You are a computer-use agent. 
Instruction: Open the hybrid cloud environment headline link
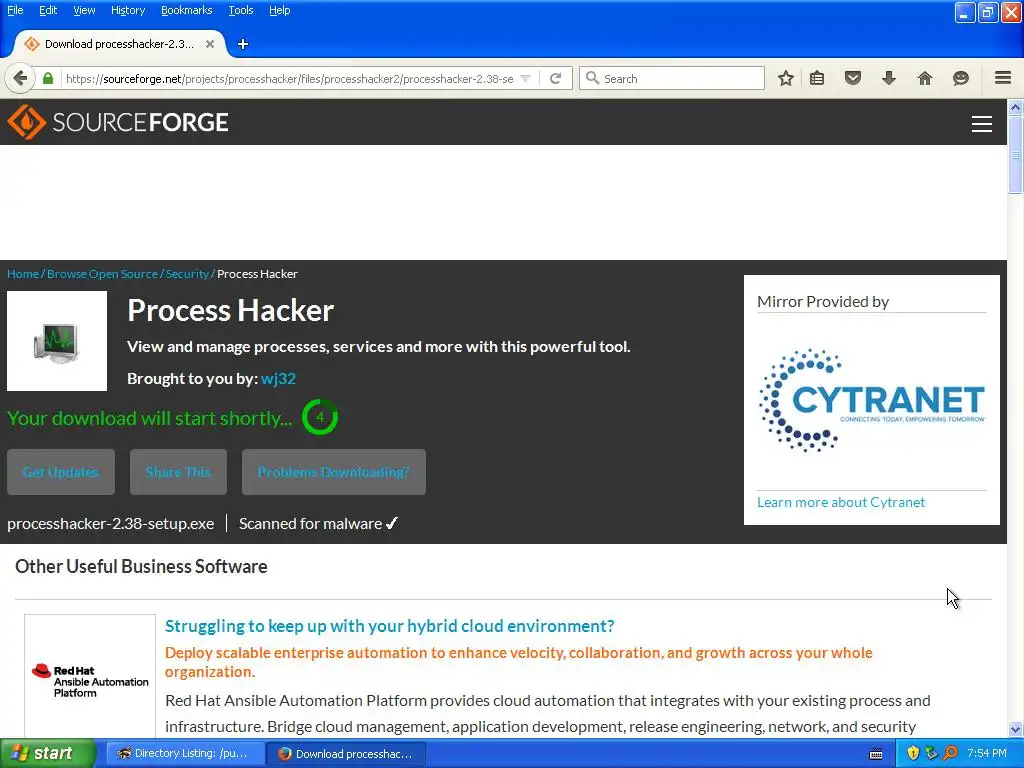(x=389, y=626)
